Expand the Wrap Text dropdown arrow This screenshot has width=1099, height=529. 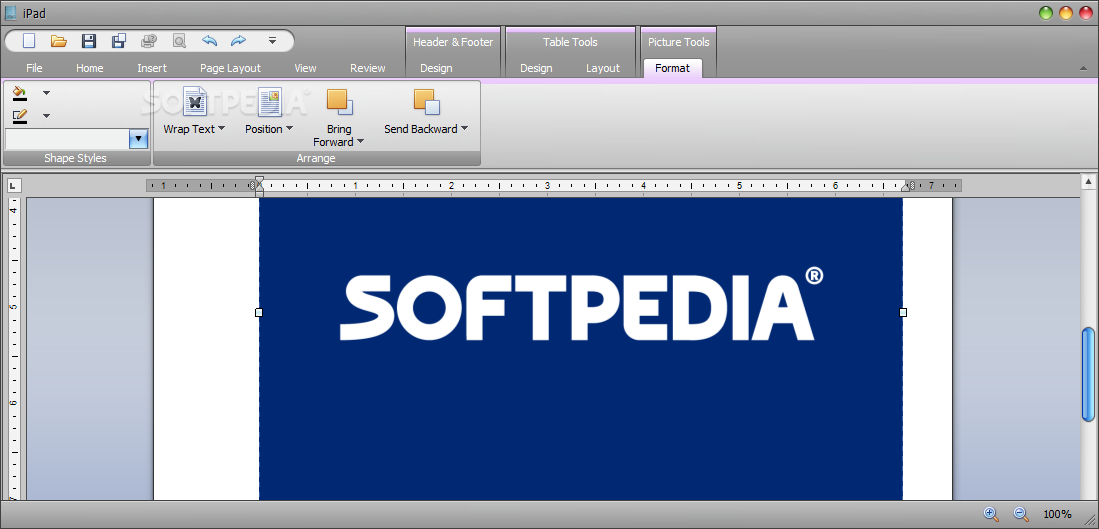tap(221, 128)
